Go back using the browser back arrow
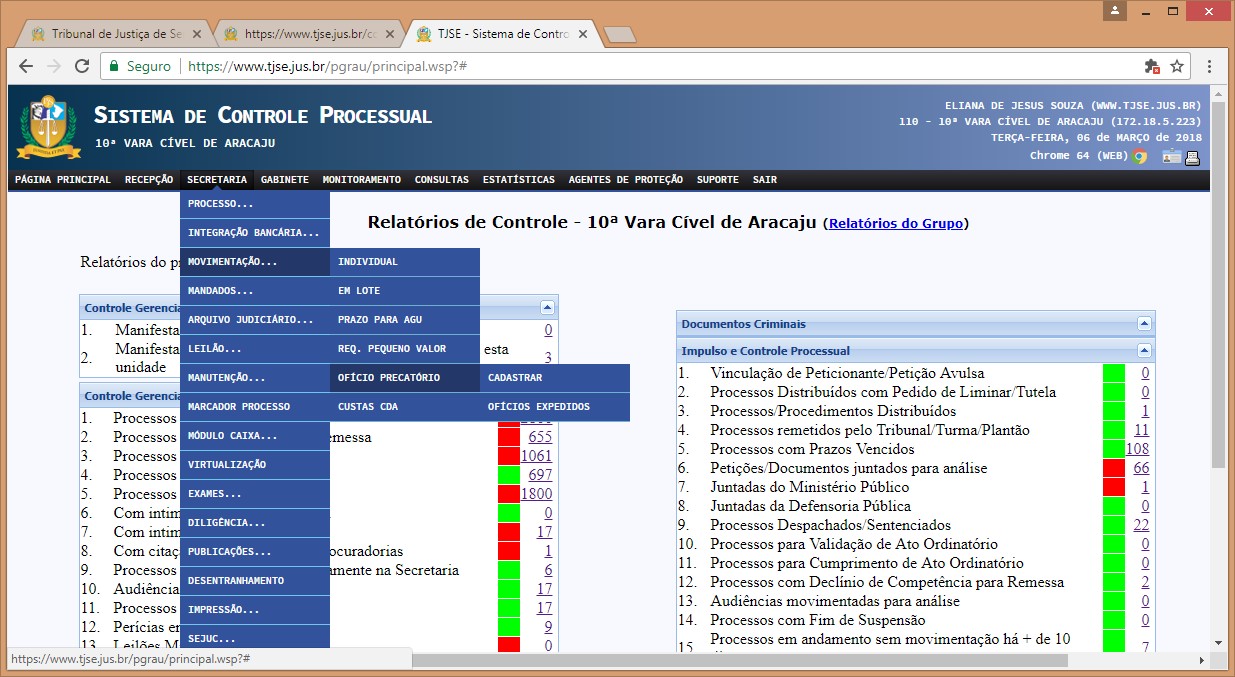 click(x=26, y=66)
